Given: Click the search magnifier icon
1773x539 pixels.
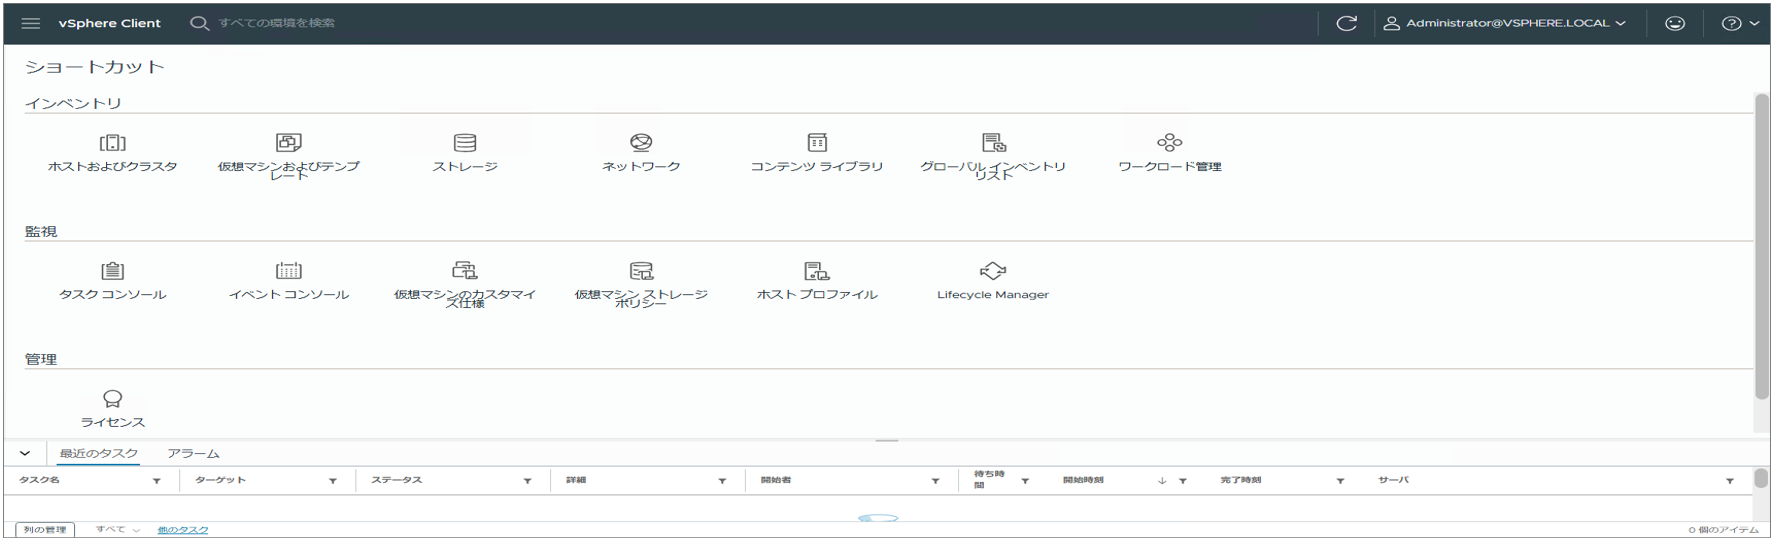Looking at the screenshot, I should [199, 23].
